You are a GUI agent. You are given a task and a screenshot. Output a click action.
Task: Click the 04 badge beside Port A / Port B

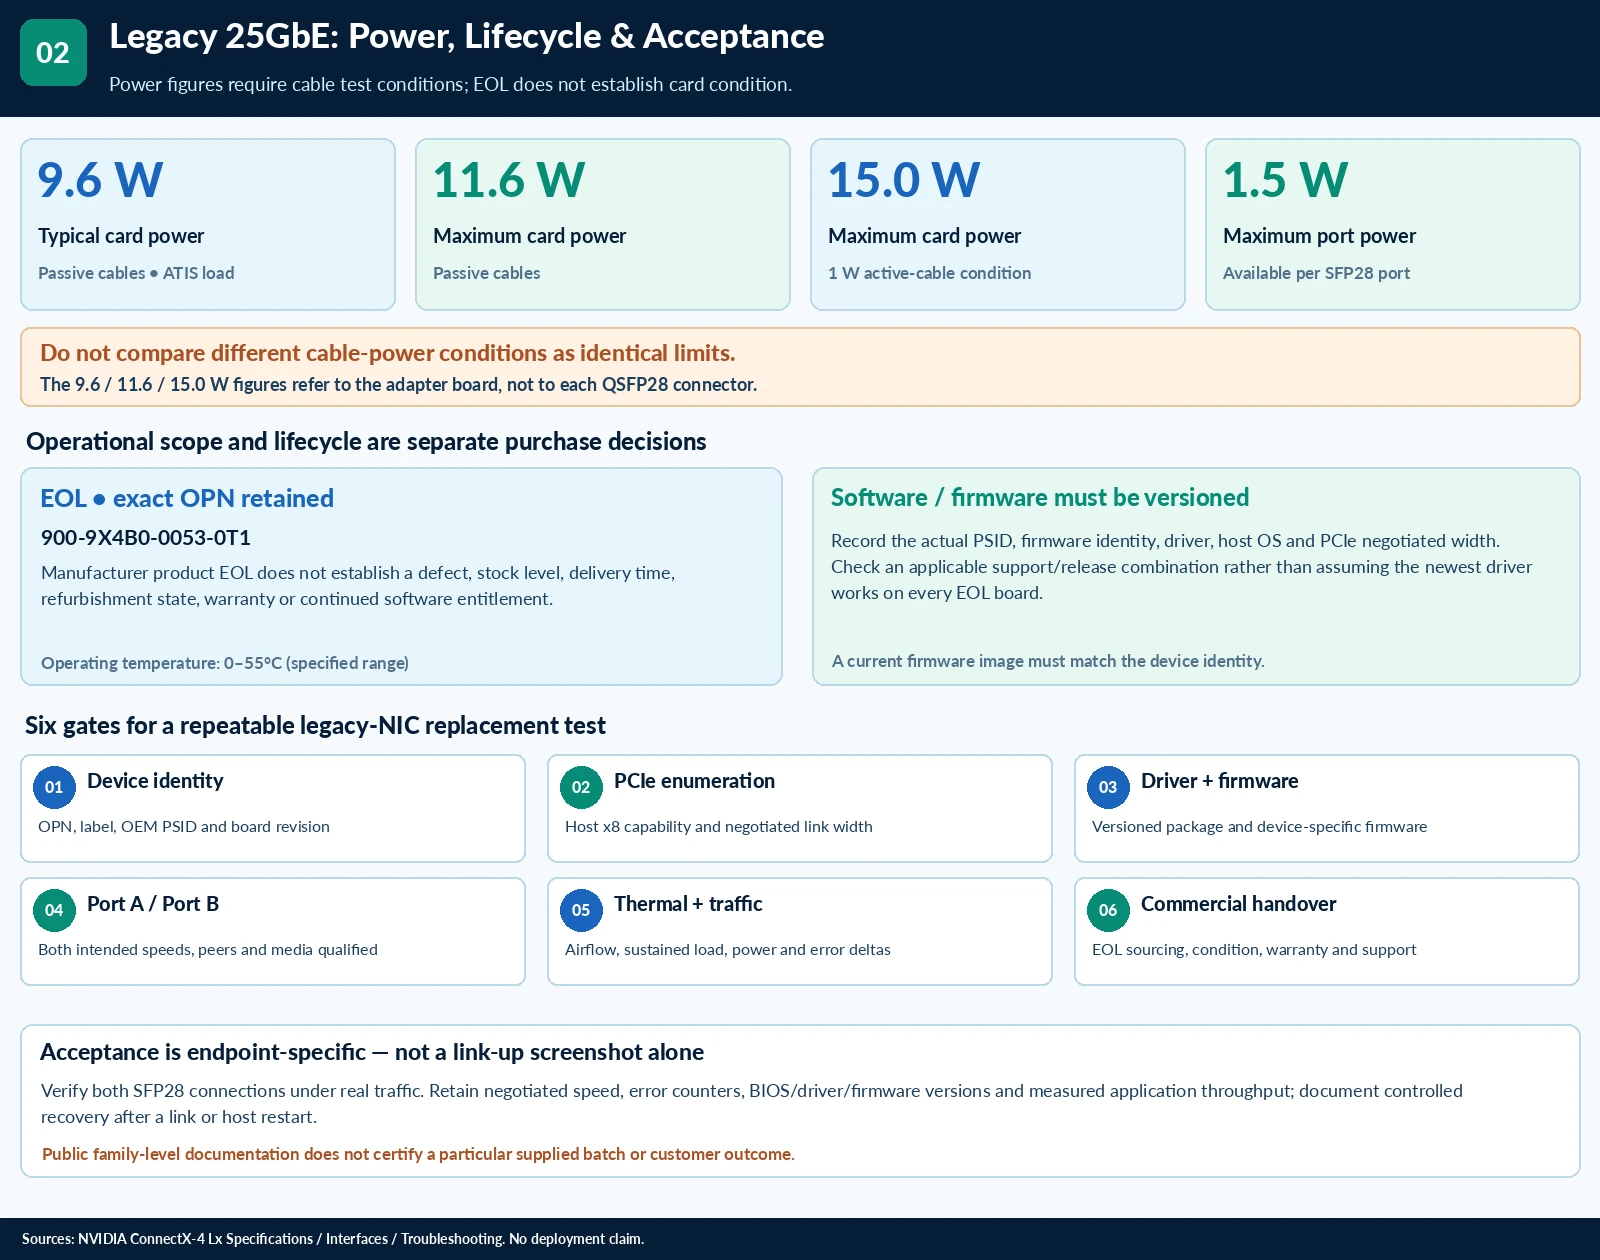pos(54,910)
